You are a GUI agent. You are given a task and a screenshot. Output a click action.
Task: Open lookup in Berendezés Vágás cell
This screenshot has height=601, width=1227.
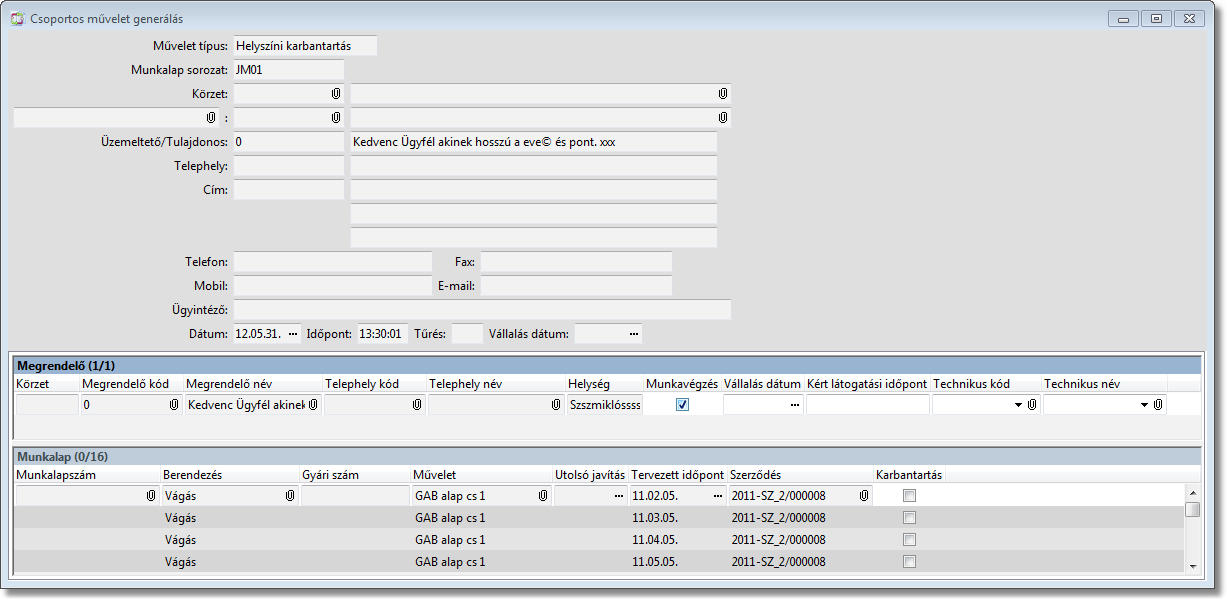289,495
